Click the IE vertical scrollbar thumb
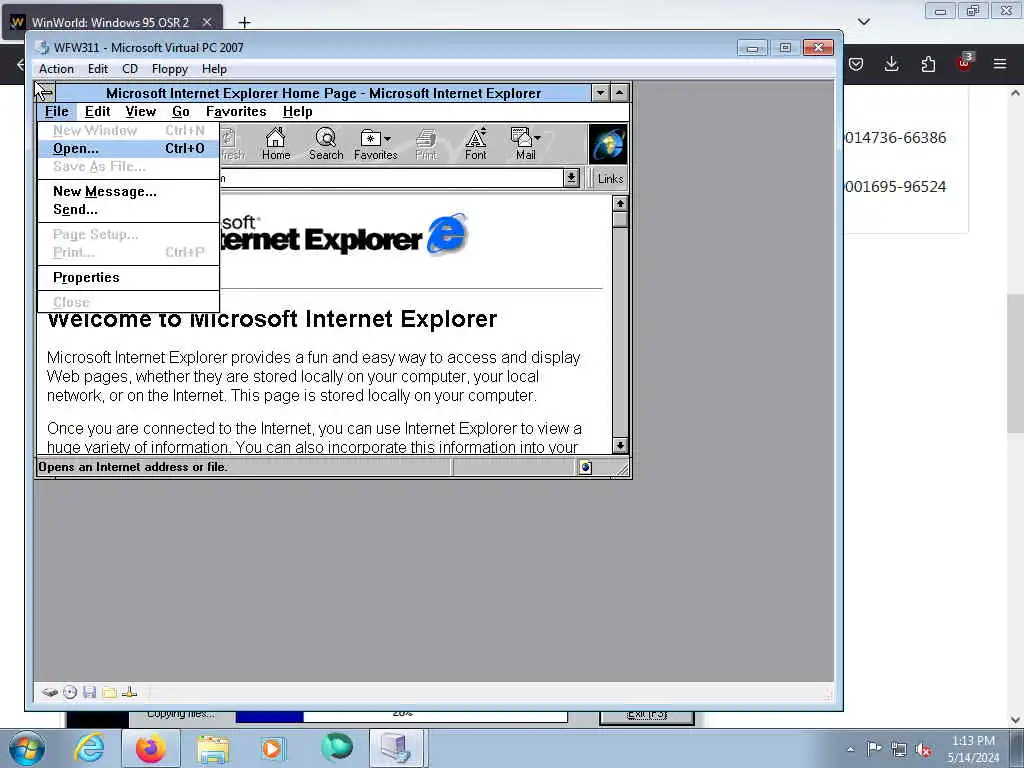Image resolution: width=1024 pixels, height=768 pixels. [620, 219]
